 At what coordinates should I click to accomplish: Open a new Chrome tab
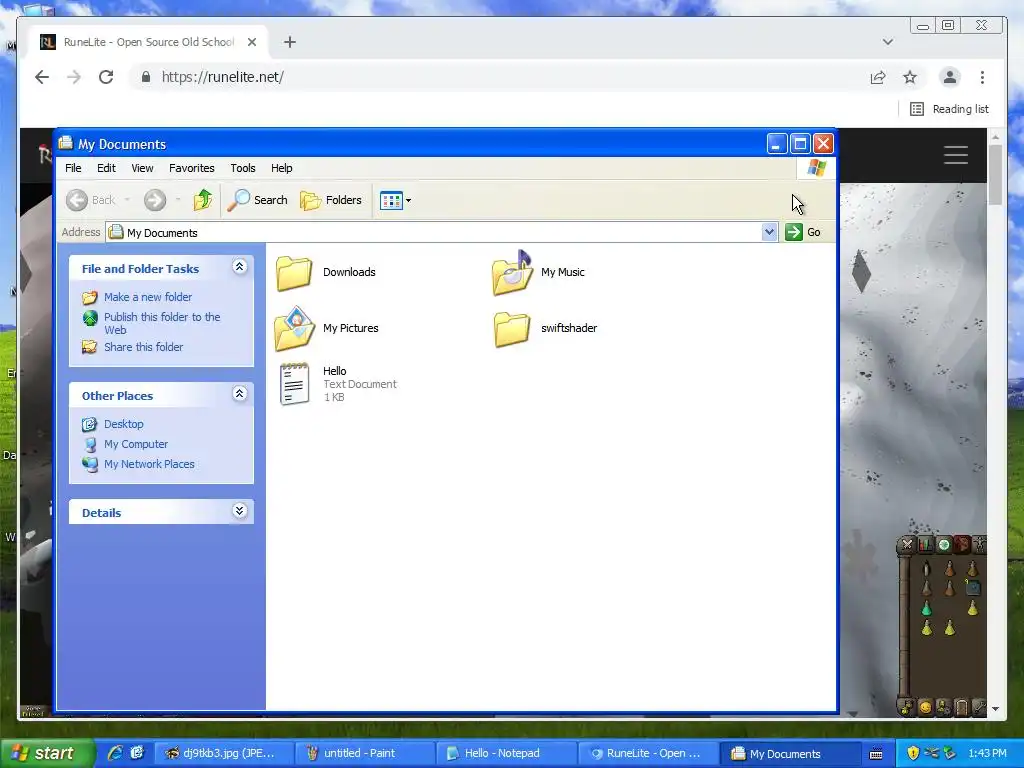(x=290, y=42)
